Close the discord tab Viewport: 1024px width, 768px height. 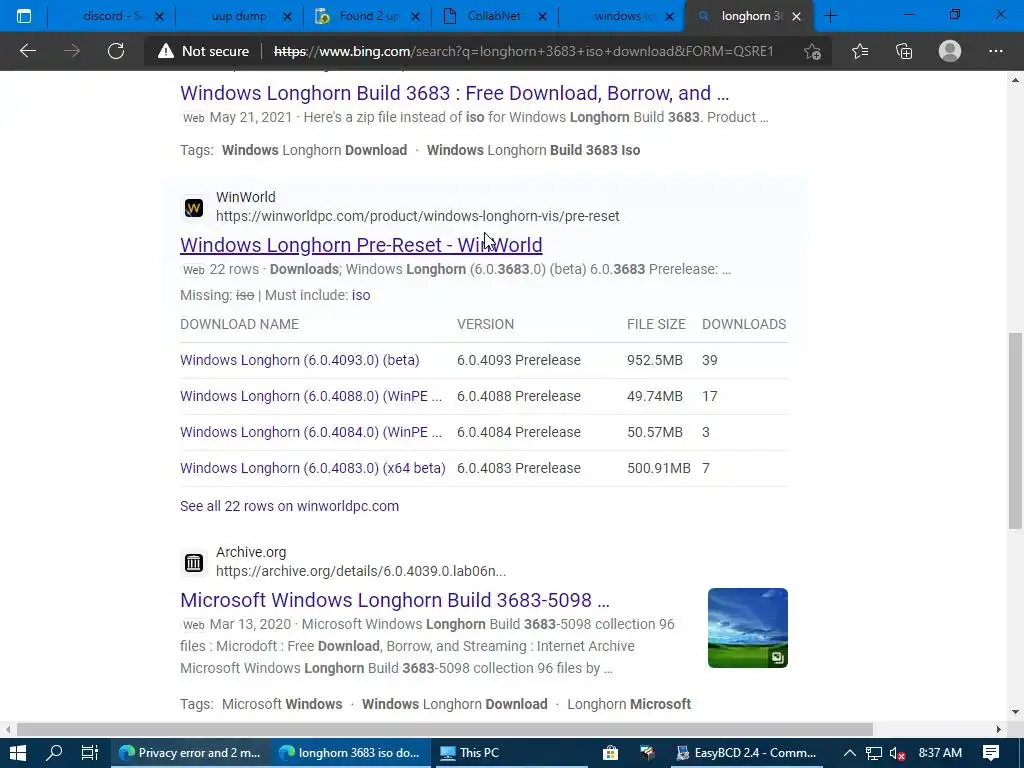[159, 17]
